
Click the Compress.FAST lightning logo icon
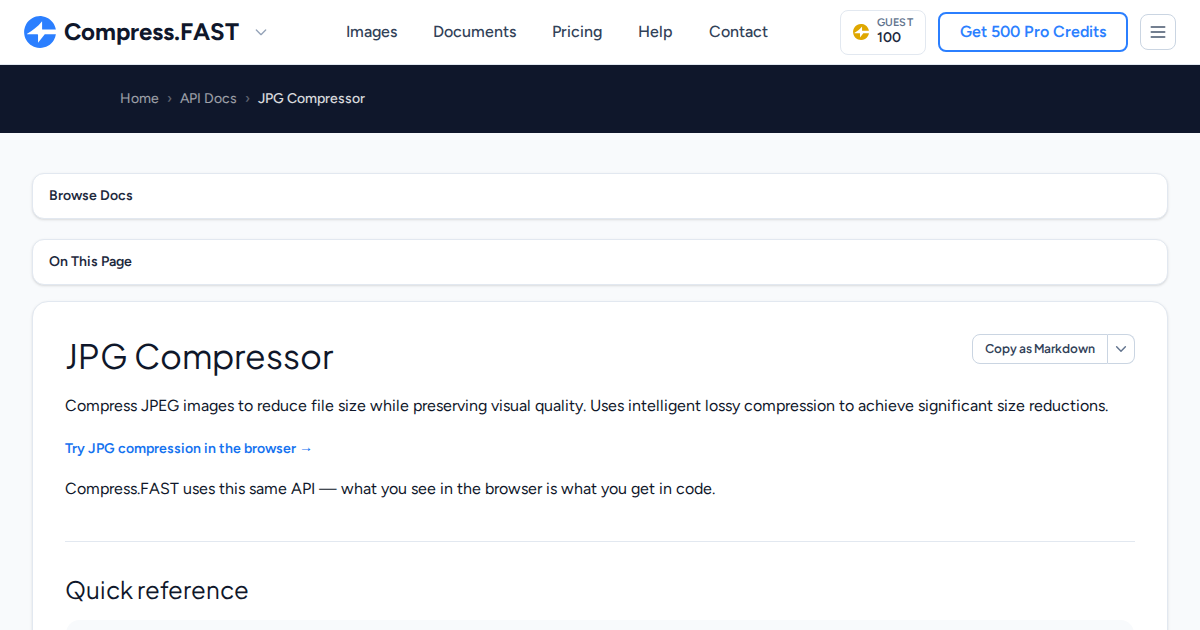click(40, 32)
